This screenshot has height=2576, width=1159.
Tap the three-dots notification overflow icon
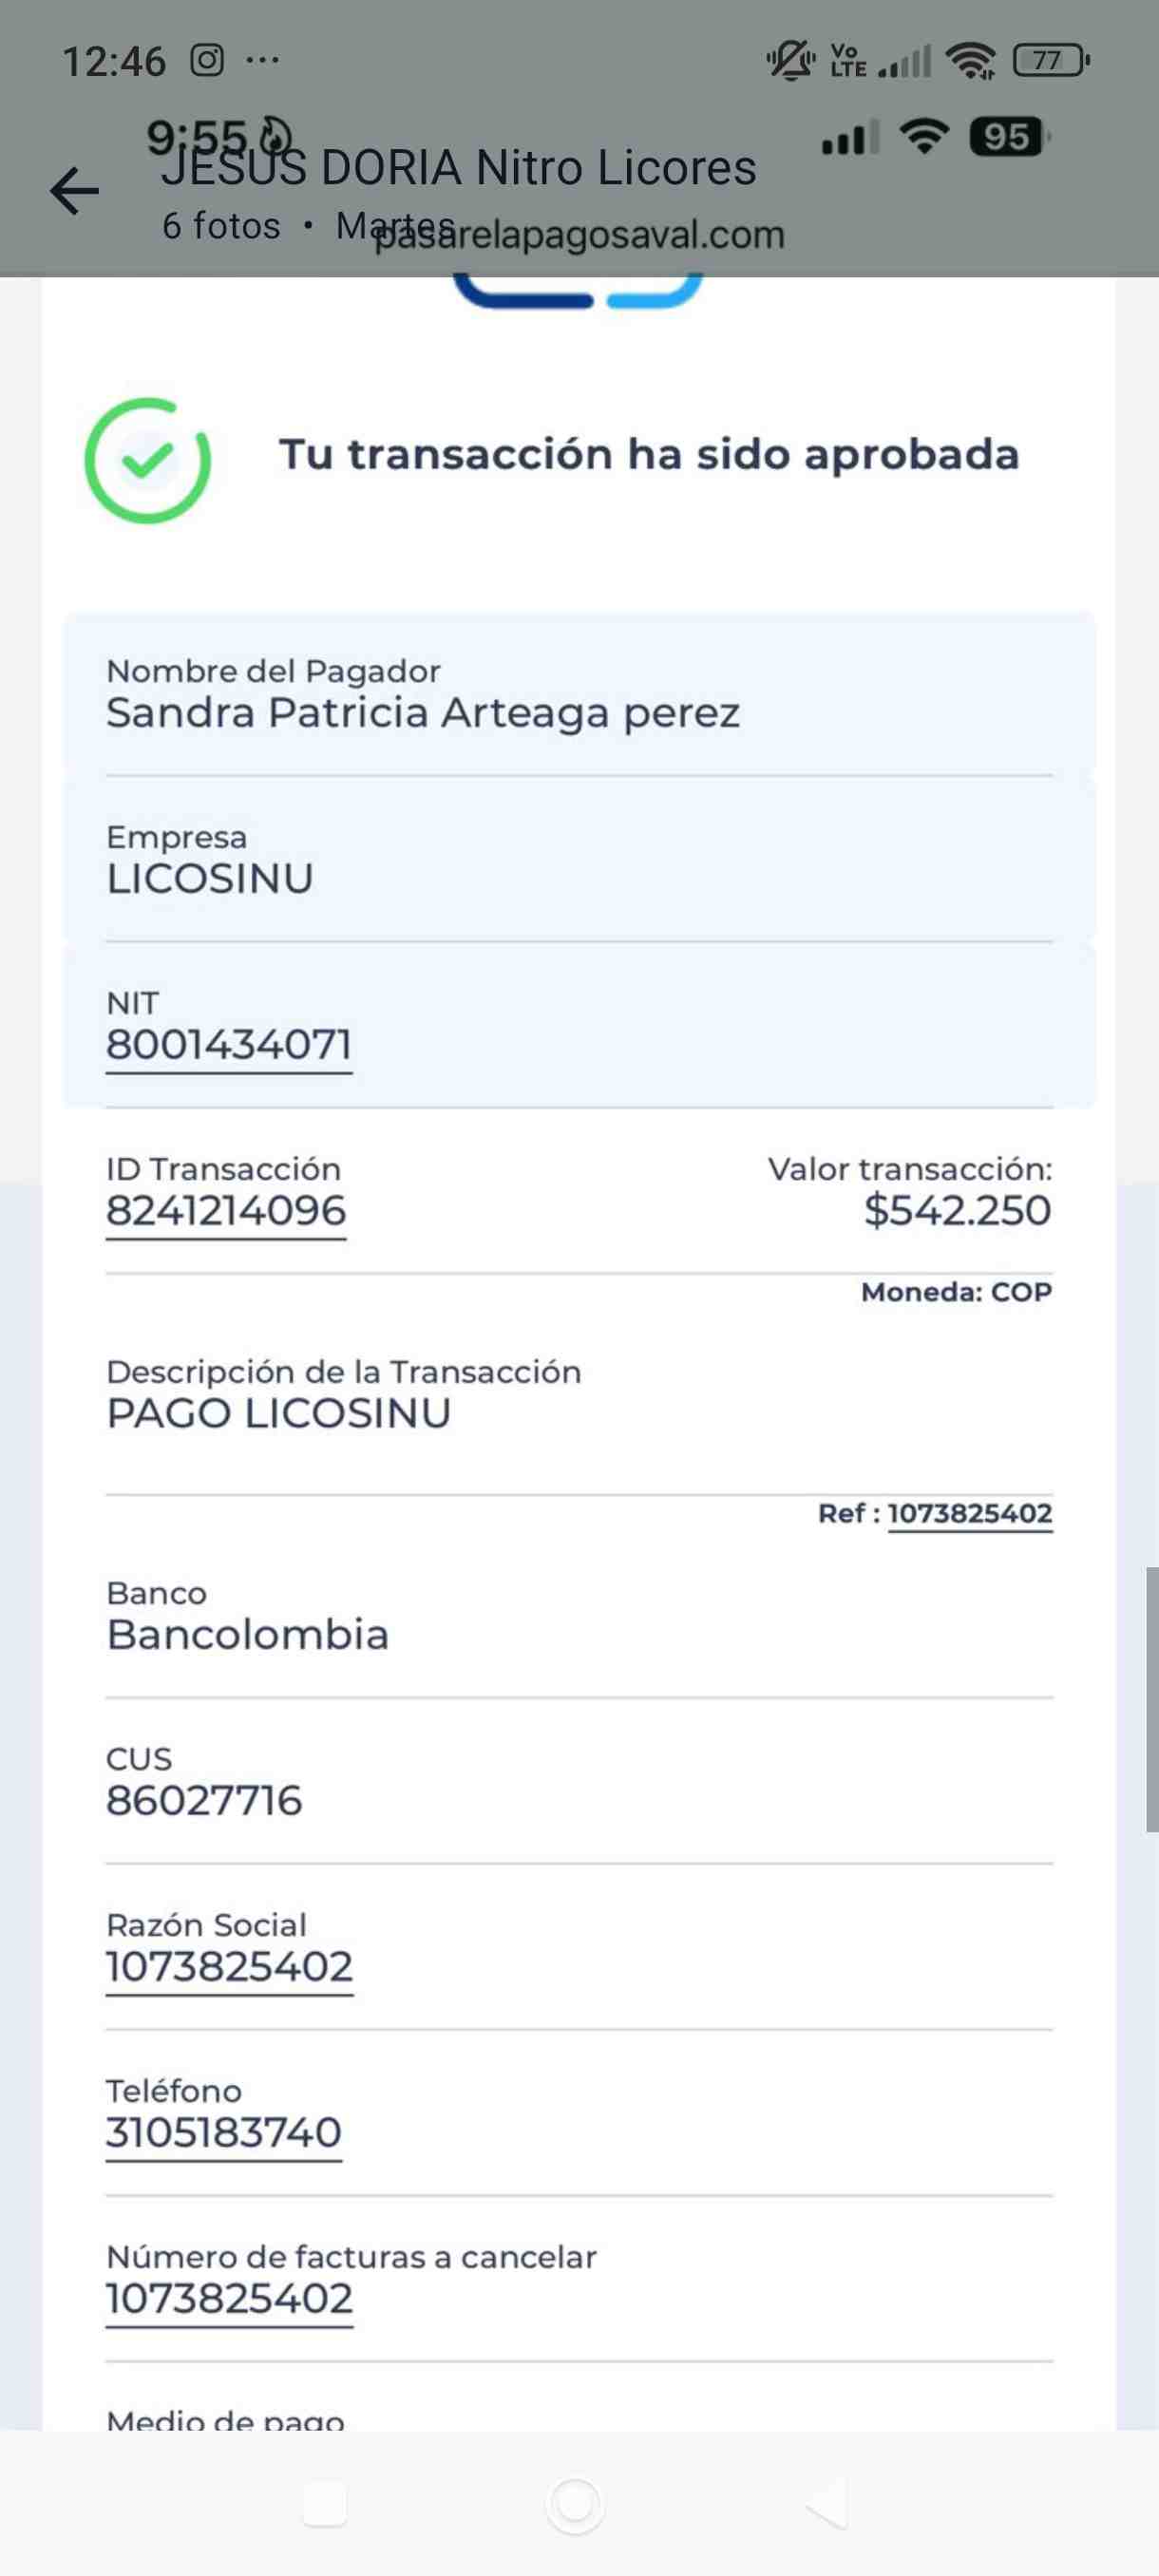263,61
